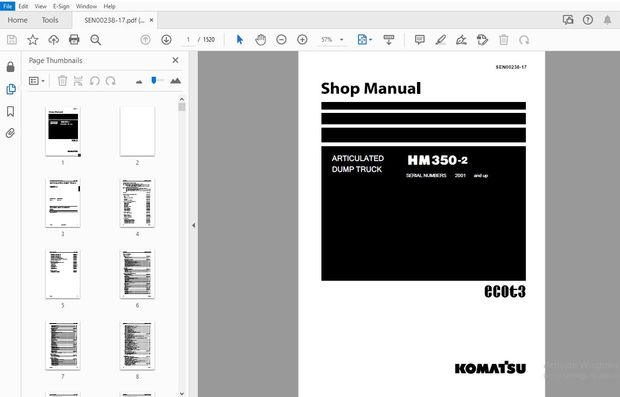This screenshot has height=397, width=620.
Task: Go to previous page arrow
Action: click(x=146, y=40)
